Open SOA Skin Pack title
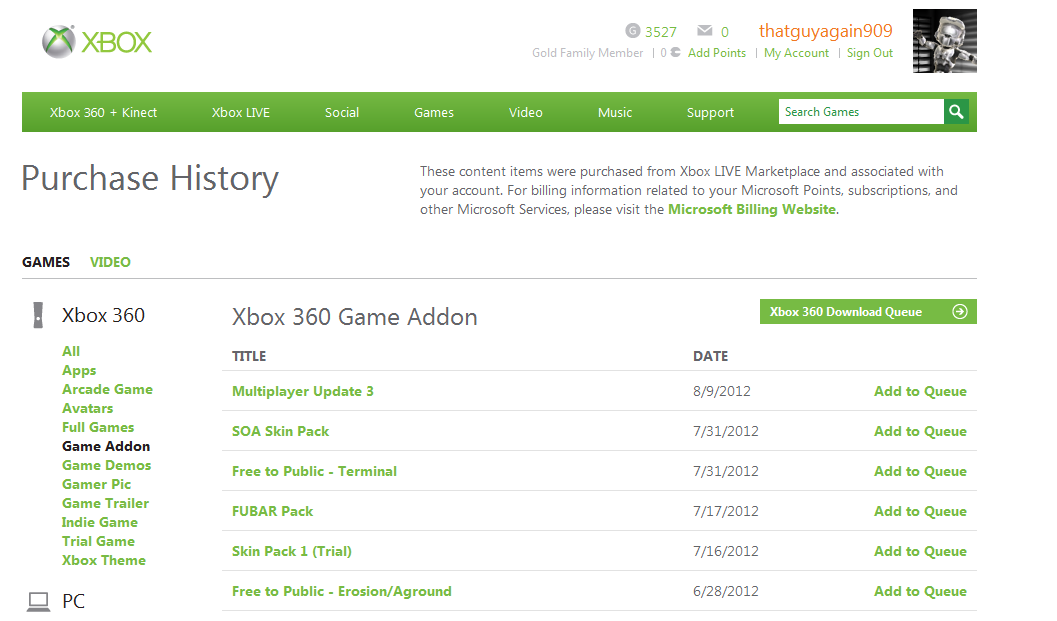1057x621 pixels. pyautogui.click(x=280, y=431)
